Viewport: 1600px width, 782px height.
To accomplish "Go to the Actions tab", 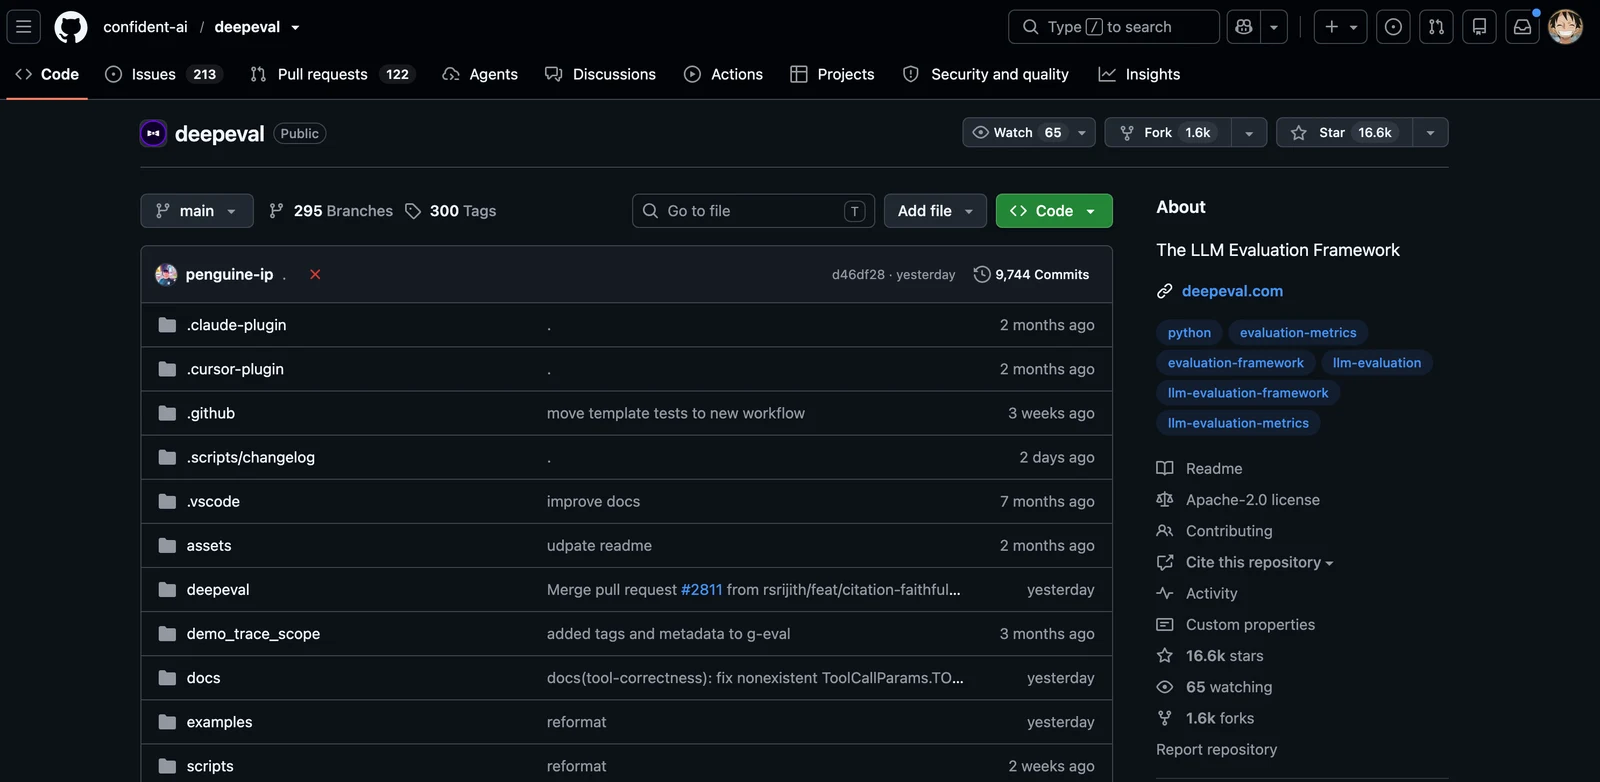I will point(723,74).
